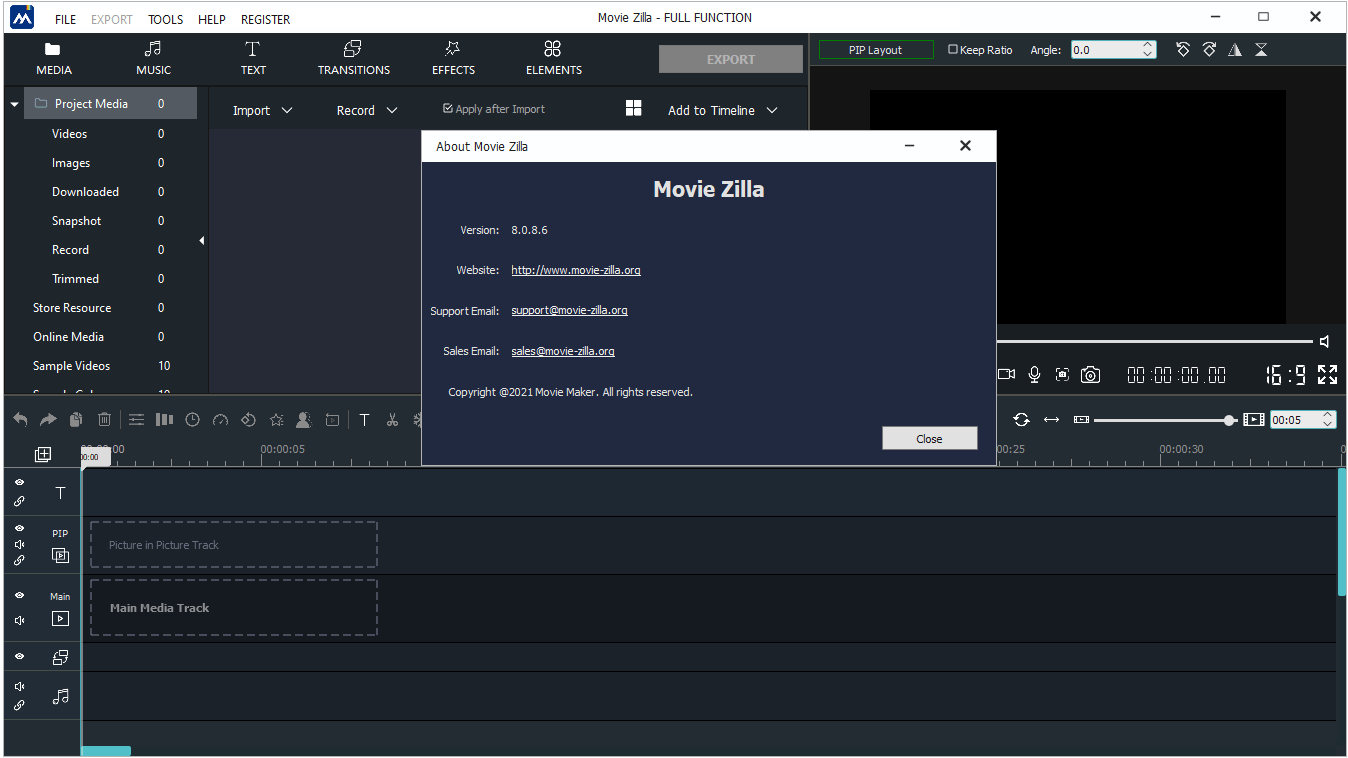Click the undo arrow in the timeline toolbar
1348x758 pixels.
point(20,420)
